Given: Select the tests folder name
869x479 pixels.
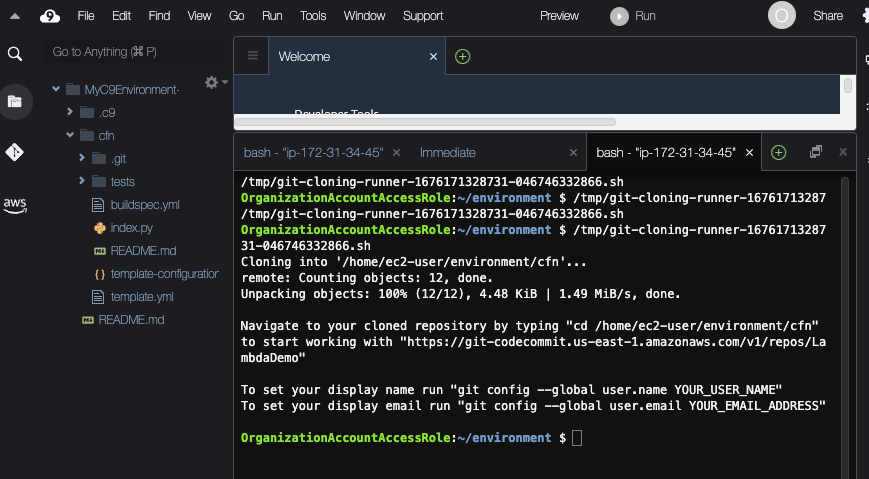Looking at the screenshot, I should coord(122,182).
